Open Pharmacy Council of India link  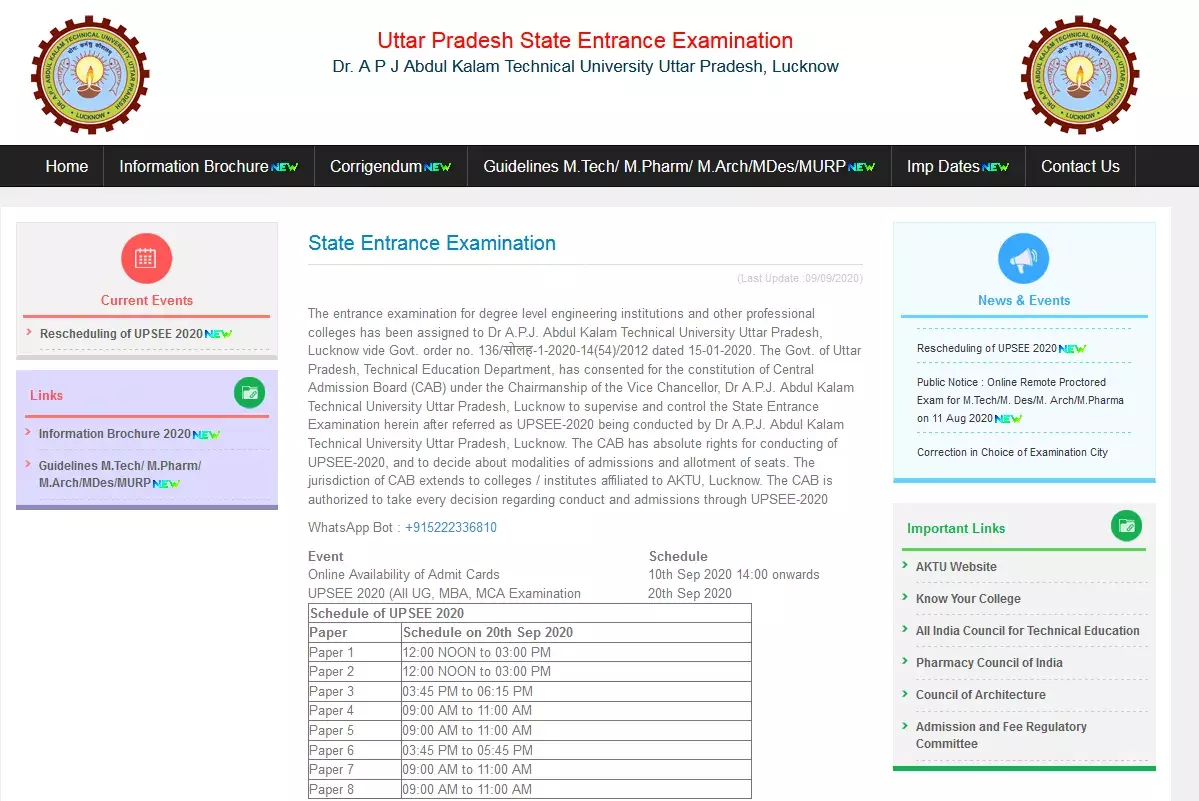[x=989, y=663]
